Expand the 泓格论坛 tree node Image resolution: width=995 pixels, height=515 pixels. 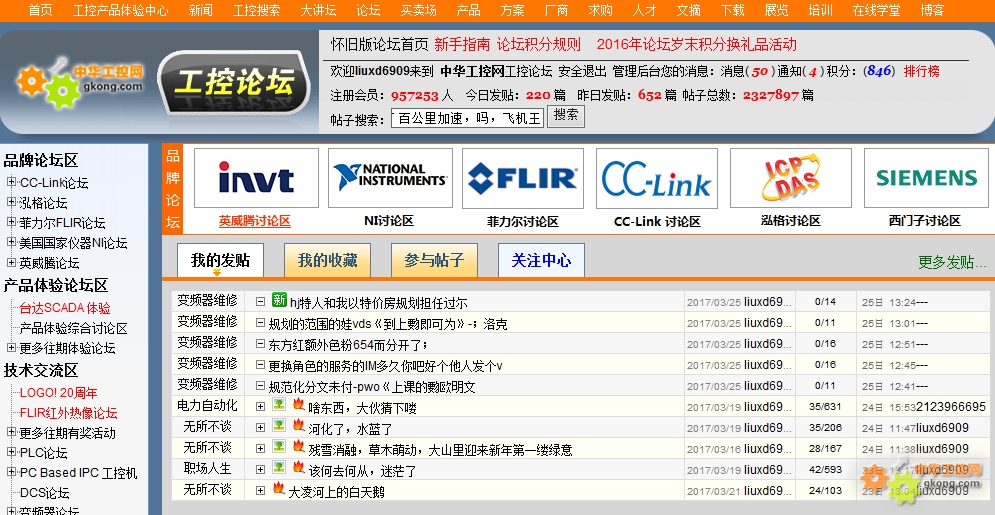(11, 202)
